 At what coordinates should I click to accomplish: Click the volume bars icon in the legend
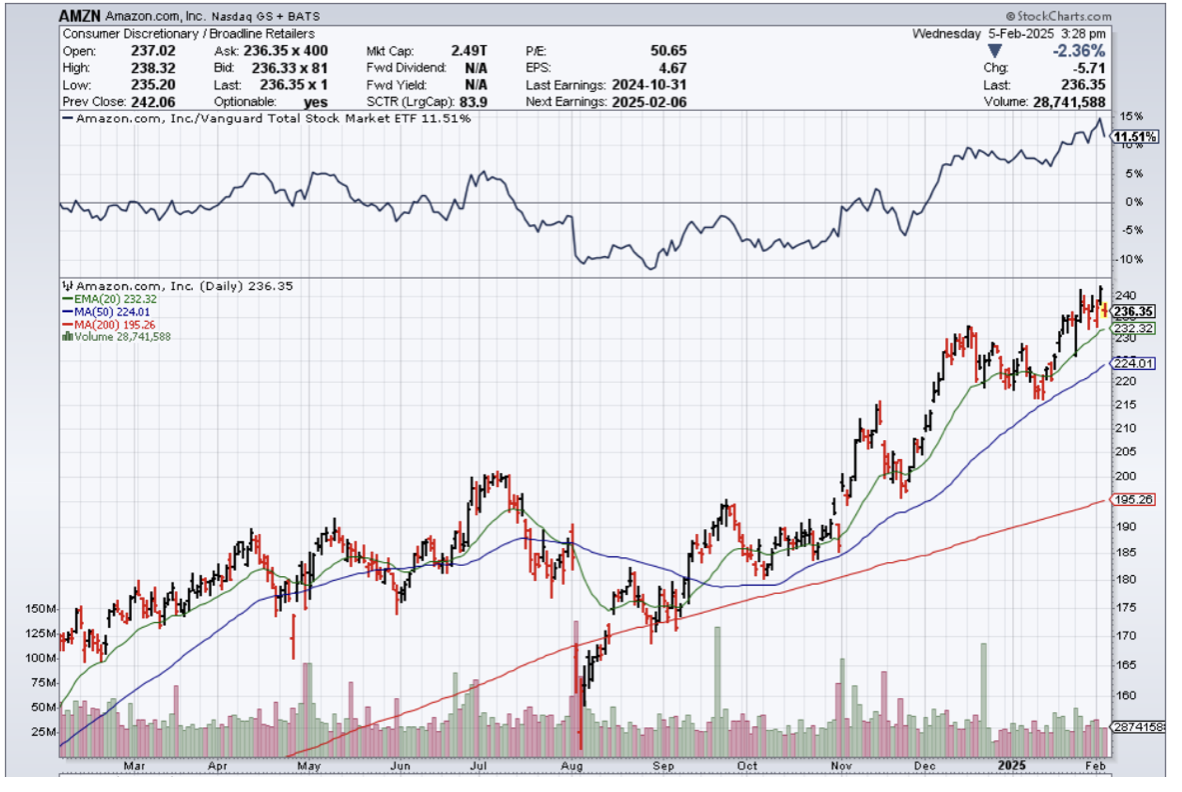coord(68,337)
